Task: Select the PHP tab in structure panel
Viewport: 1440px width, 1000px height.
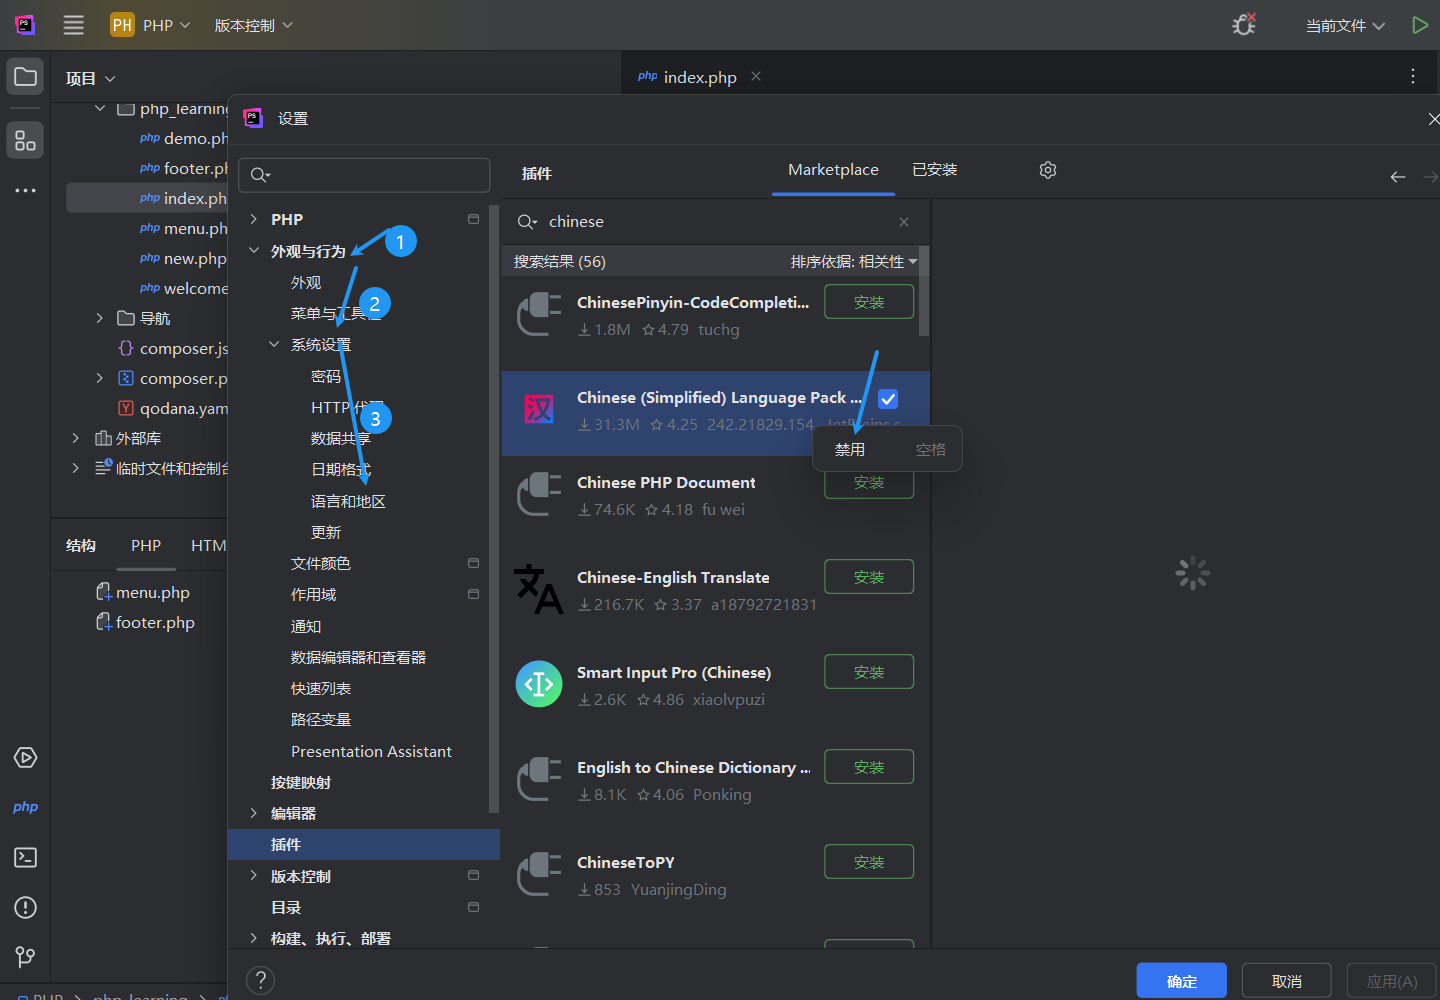Action: coord(146,545)
